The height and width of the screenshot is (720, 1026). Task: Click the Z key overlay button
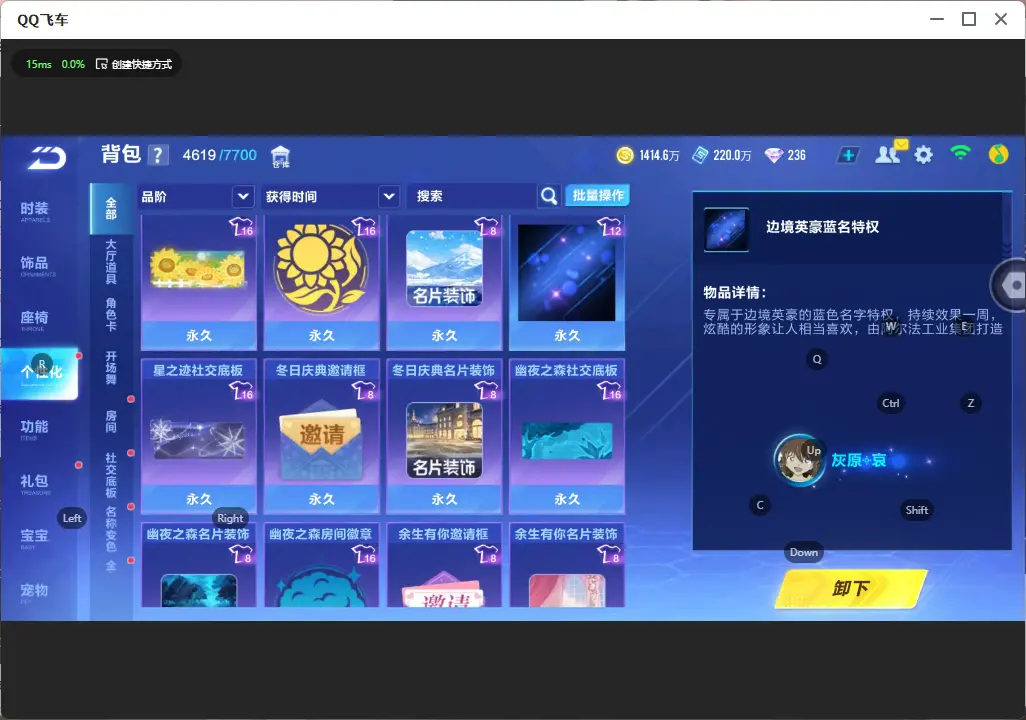[x=970, y=403]
